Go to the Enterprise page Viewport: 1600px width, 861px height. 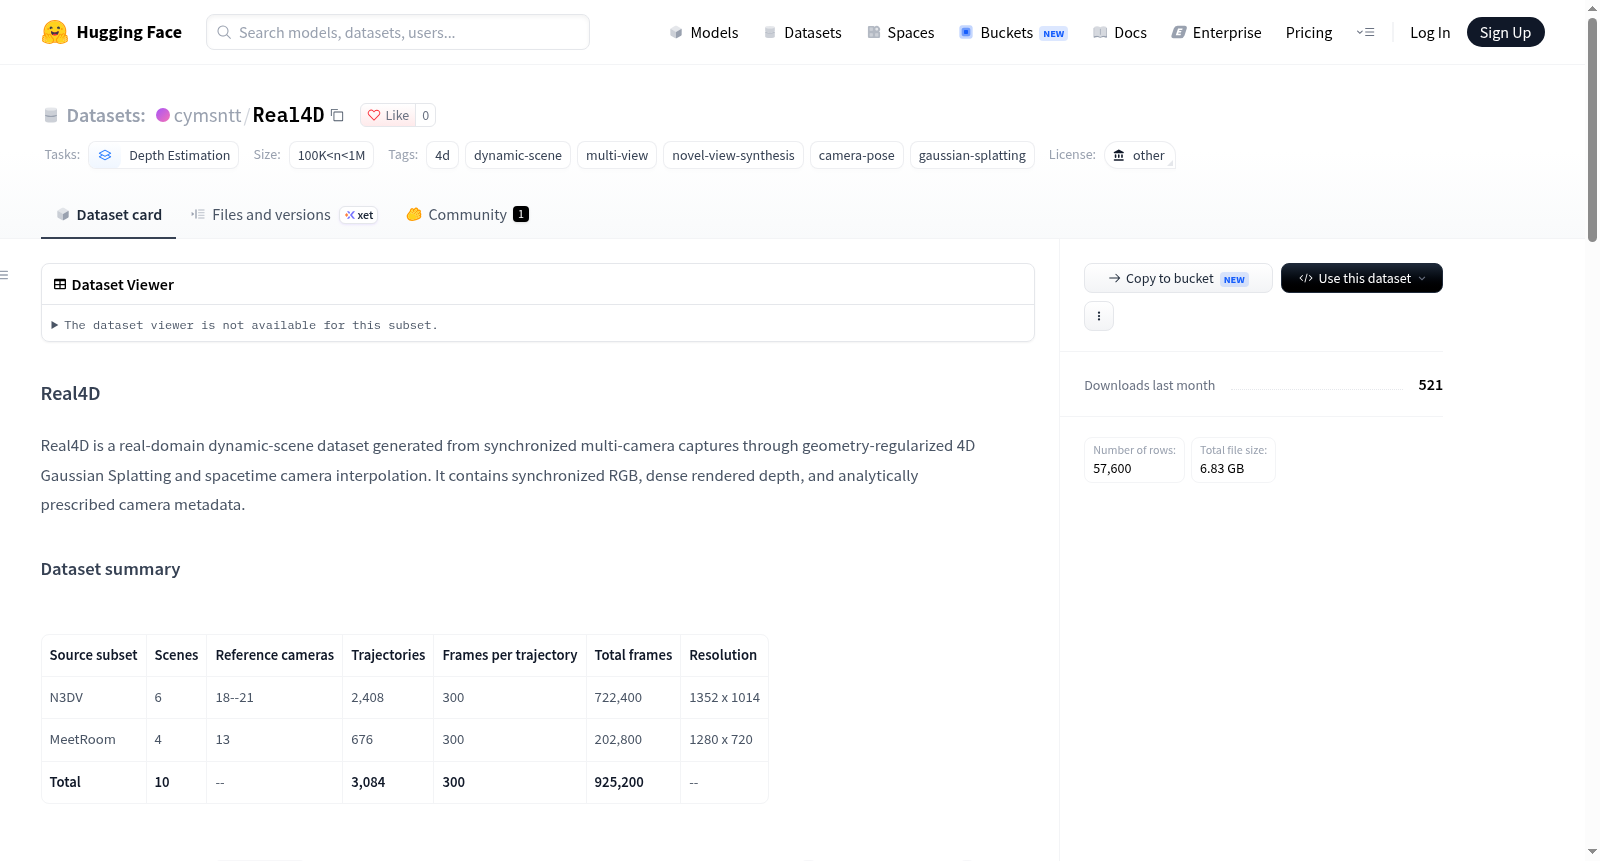point(1216,33)
